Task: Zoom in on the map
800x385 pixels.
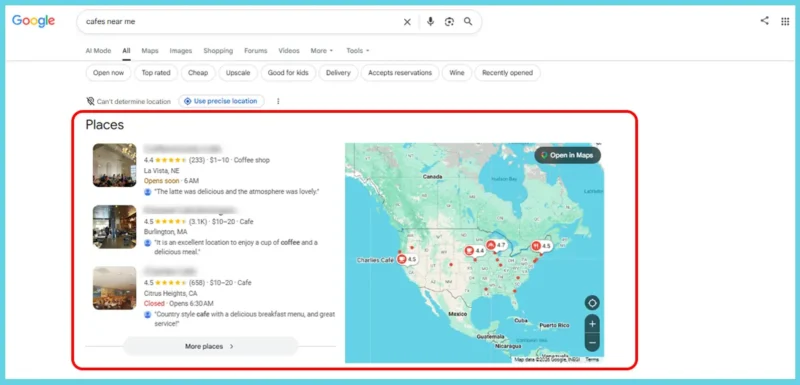Action: pyautogui.click(x=592, y=324)
